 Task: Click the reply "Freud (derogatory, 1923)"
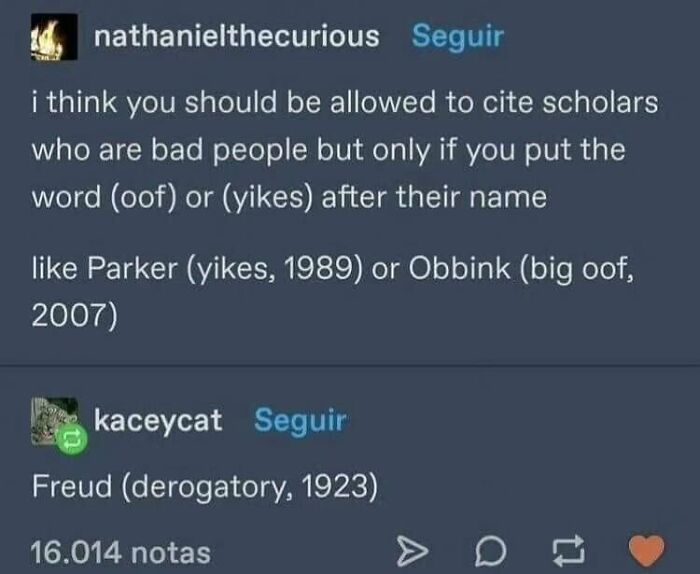tap(205, 487)
